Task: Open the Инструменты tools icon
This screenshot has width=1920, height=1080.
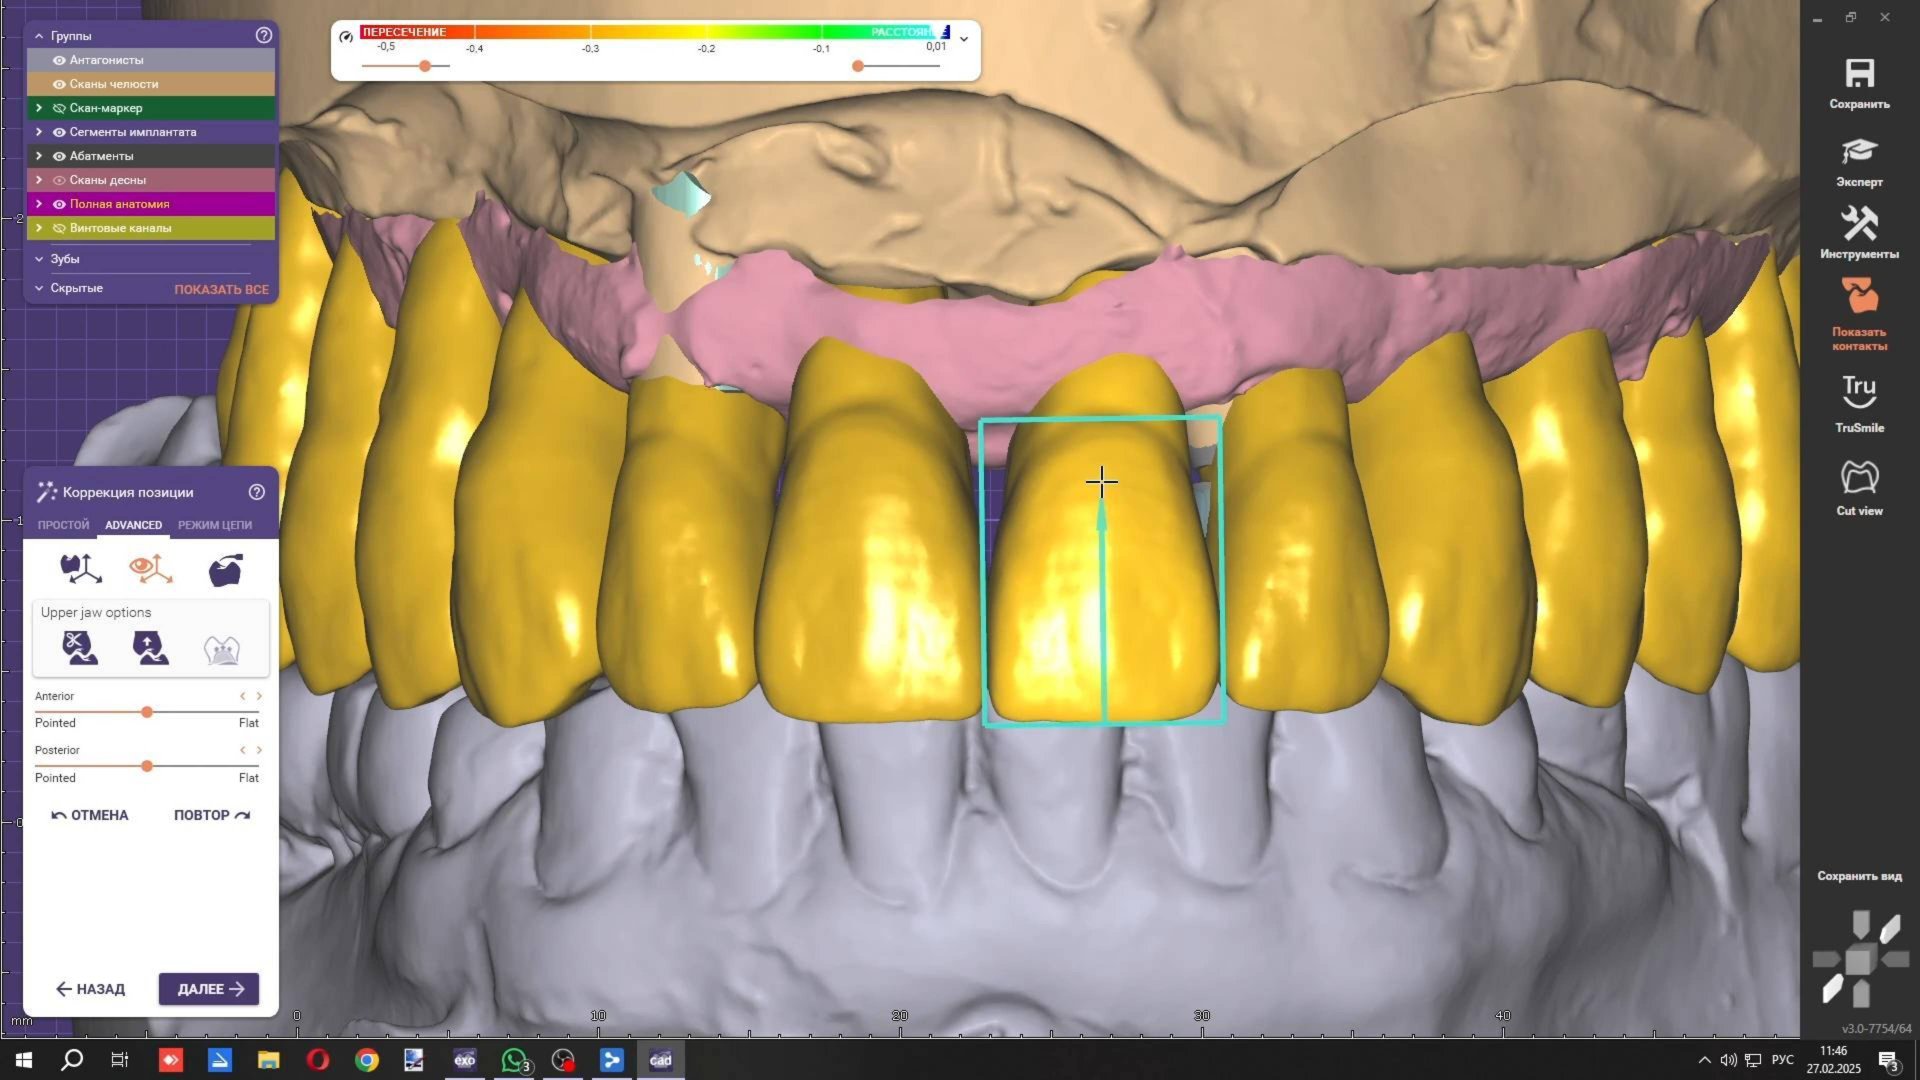Action: tap(1859, 224)
